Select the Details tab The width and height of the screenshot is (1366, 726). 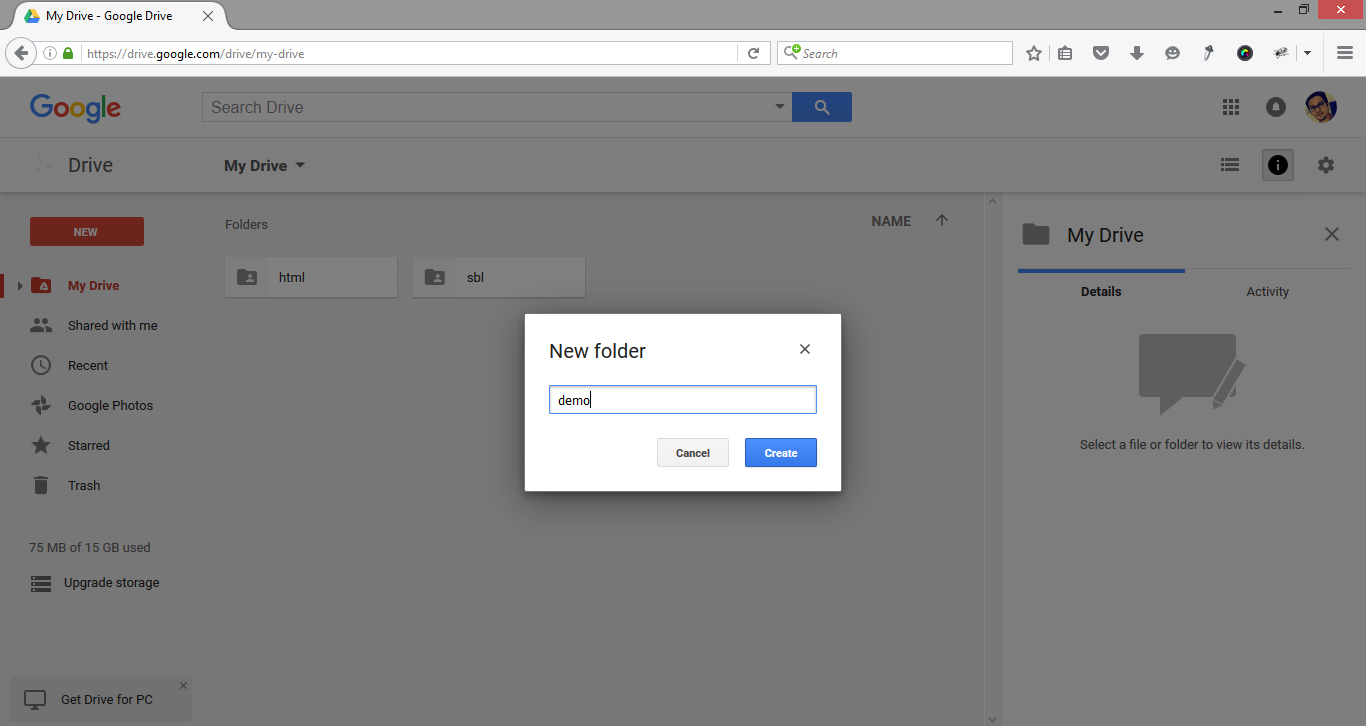pyautogui.click(x=1101, y=291)
